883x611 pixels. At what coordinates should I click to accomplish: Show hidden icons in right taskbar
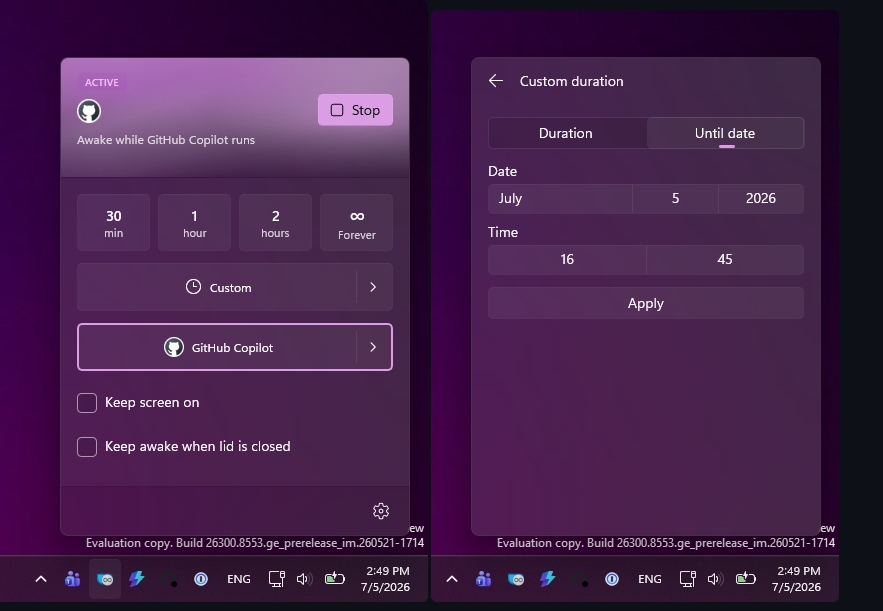tap(452, 579)
